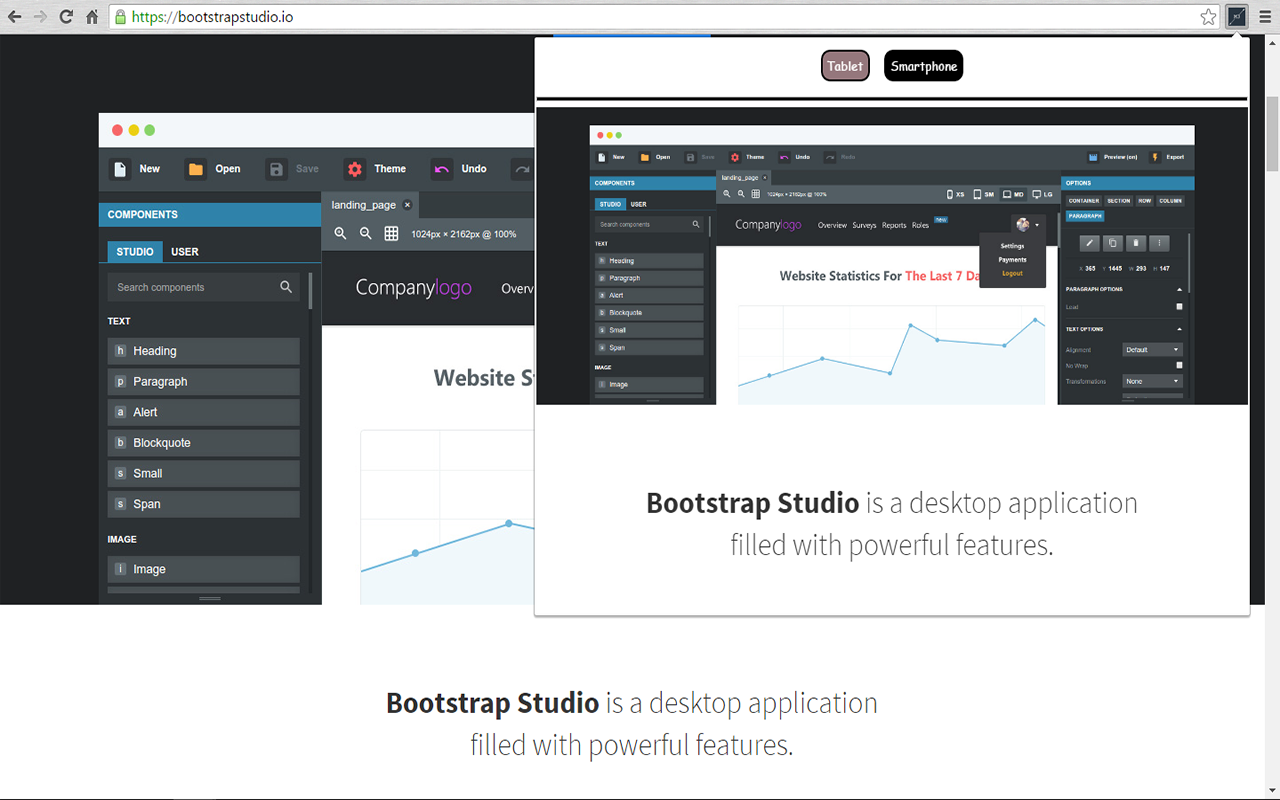Enable the Lead checkbox under Paragraph Options
The height and width of the screenshot is (800, 1280).
click(x=1179, y=307)
